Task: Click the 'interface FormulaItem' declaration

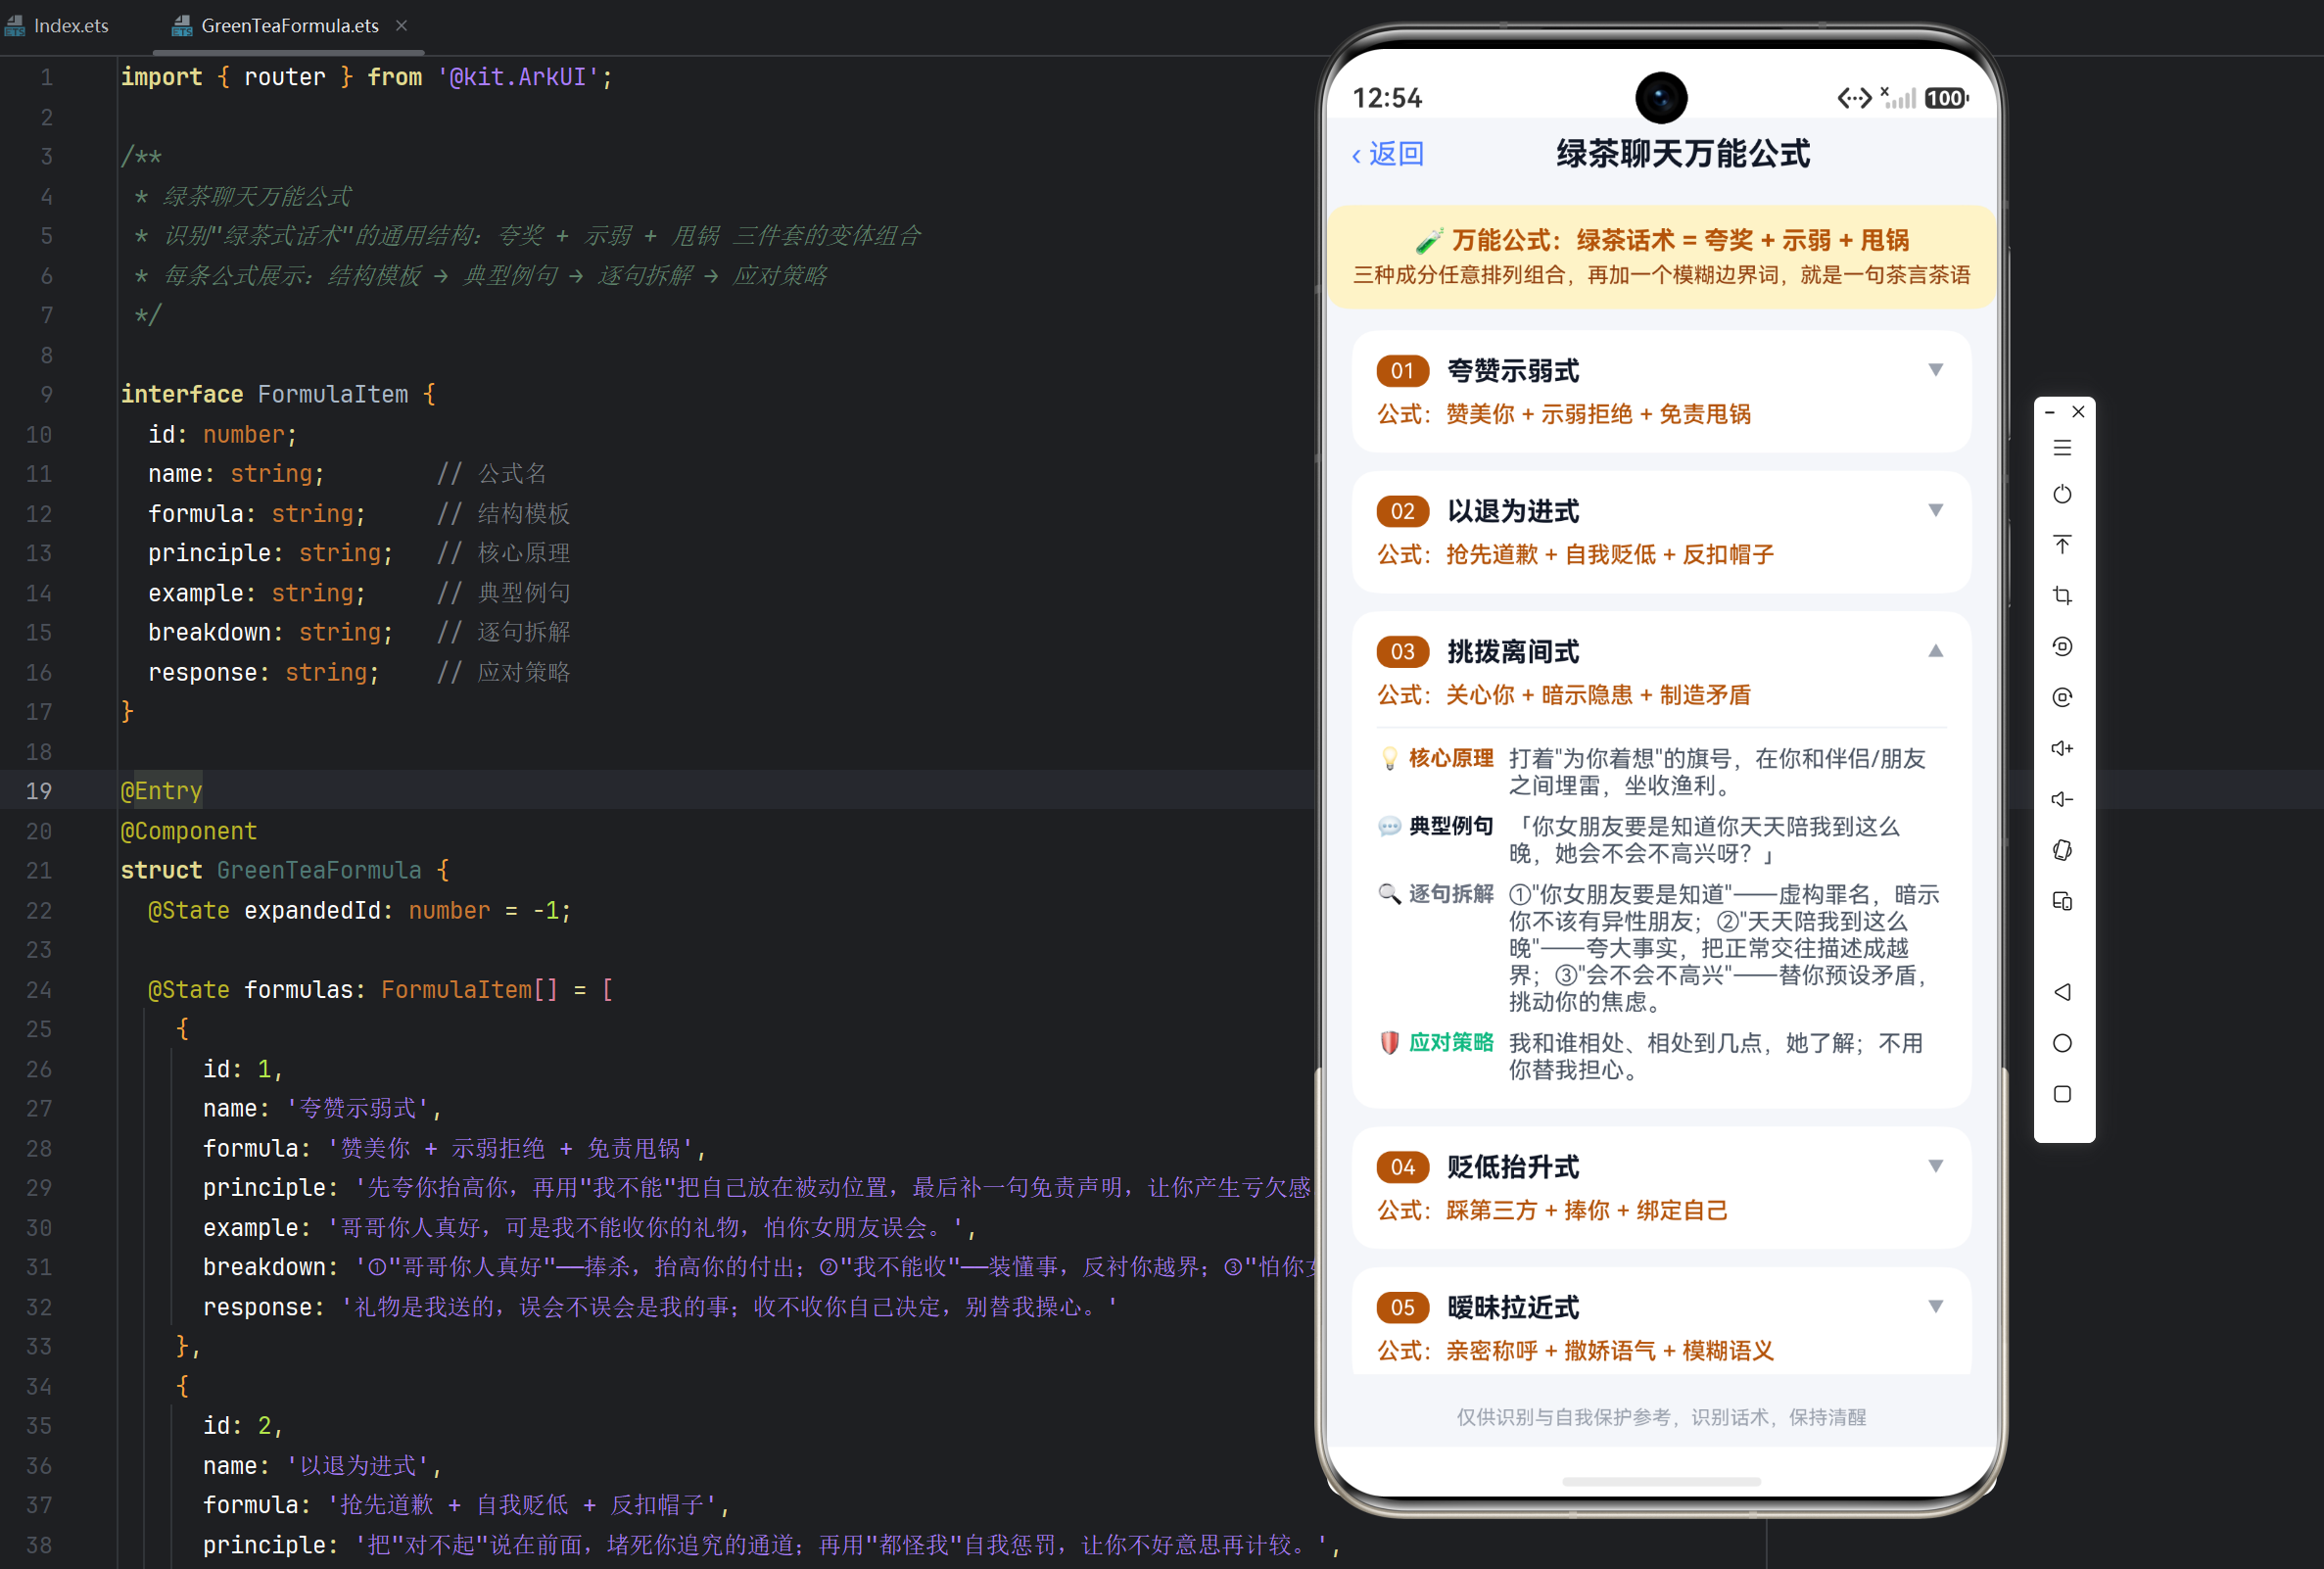Action: pyautogui.click(x=264, y=394)
